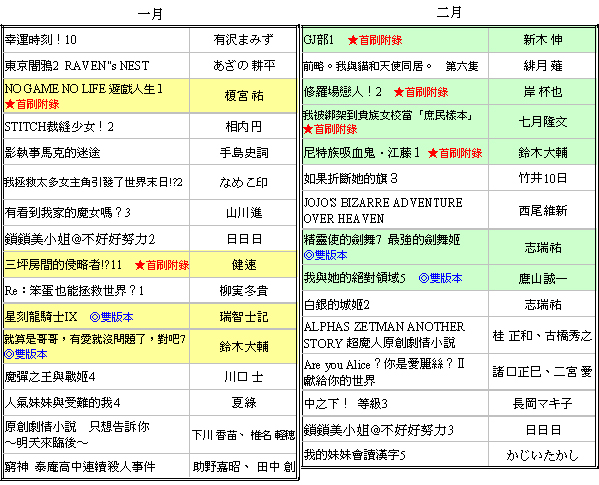Click 中之下！ 等級3 title
Screen dimensions: 599x485
346,403
